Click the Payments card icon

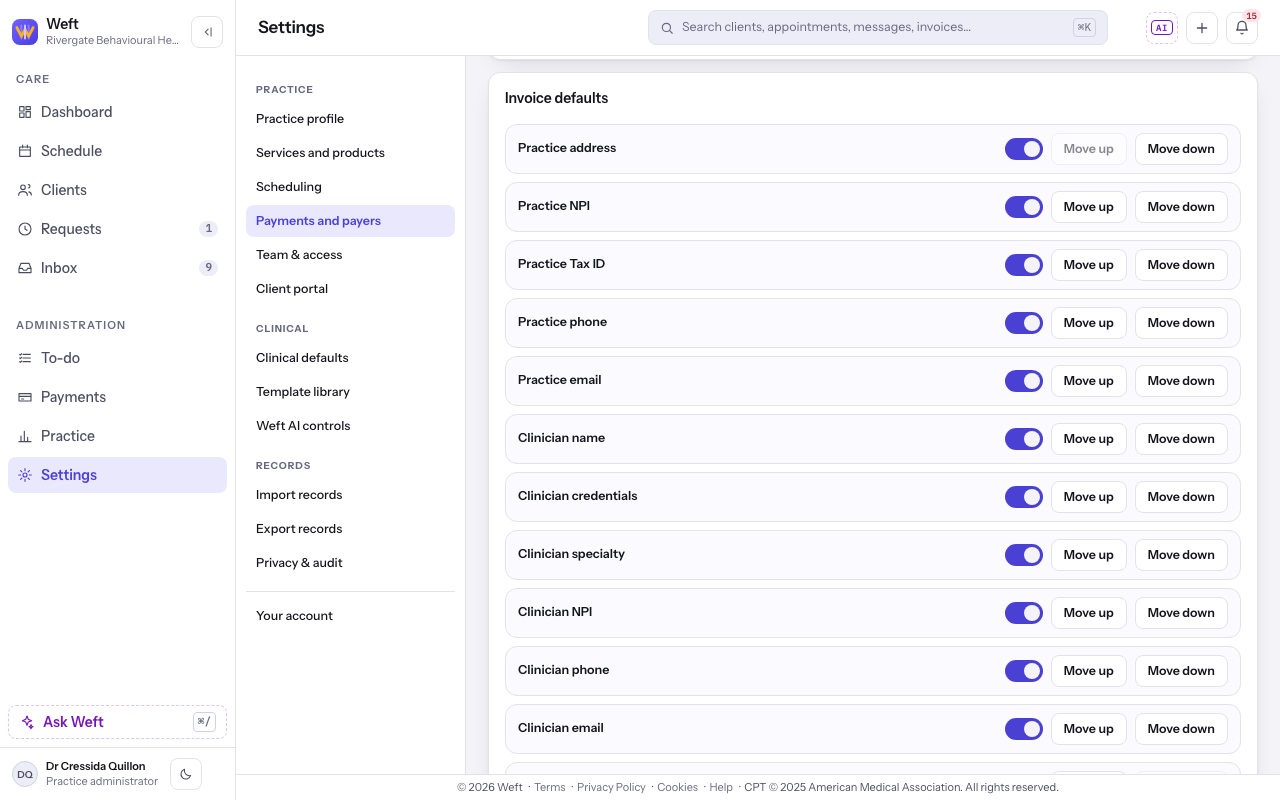pyautogui.click(x=25, y=397)
